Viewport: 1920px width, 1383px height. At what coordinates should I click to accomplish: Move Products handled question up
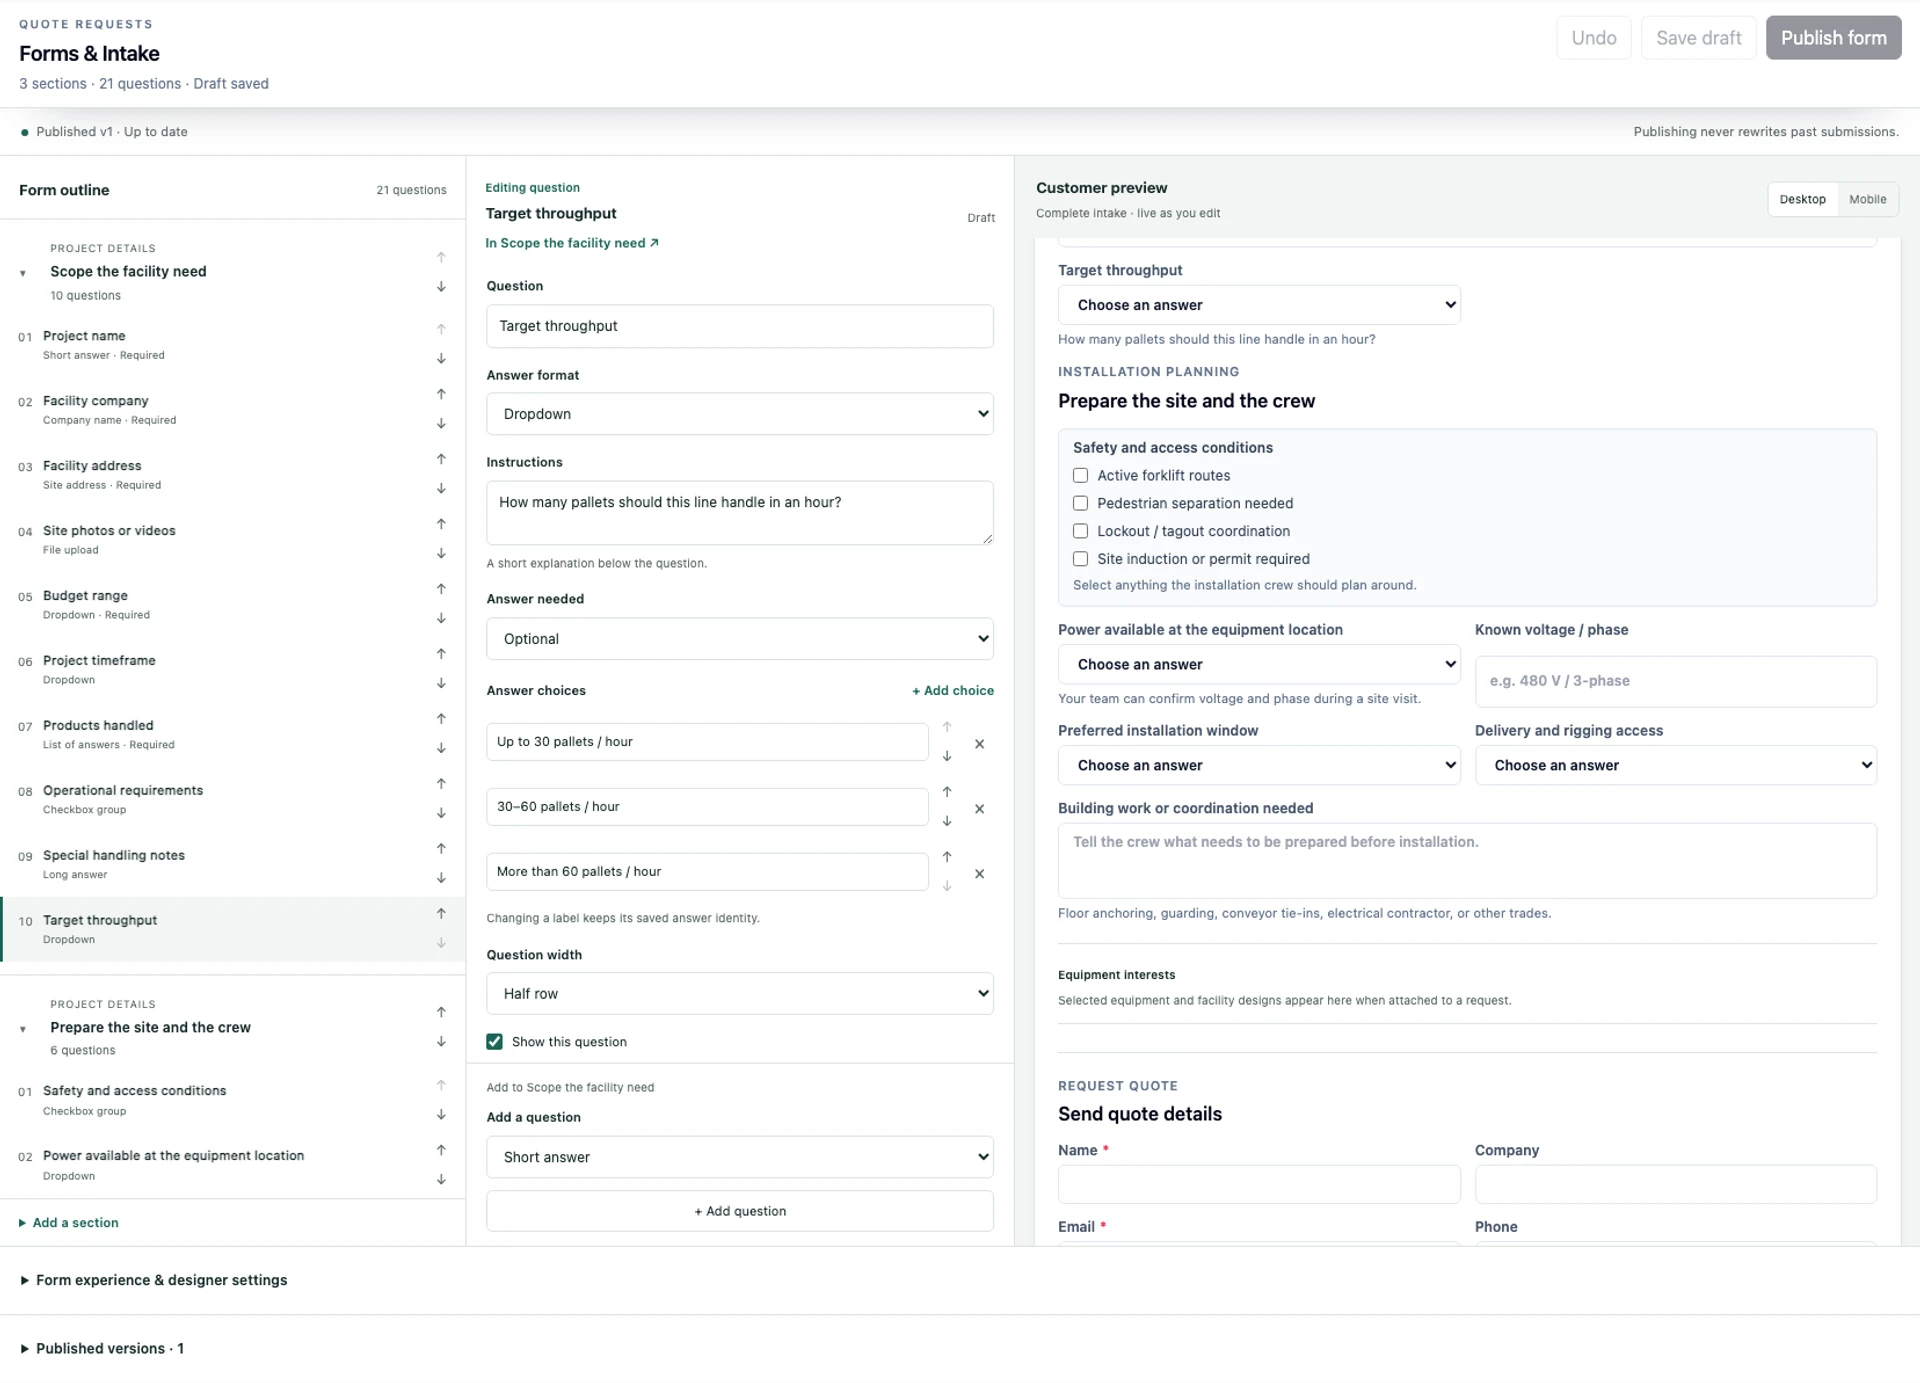[x=441, y=719]
